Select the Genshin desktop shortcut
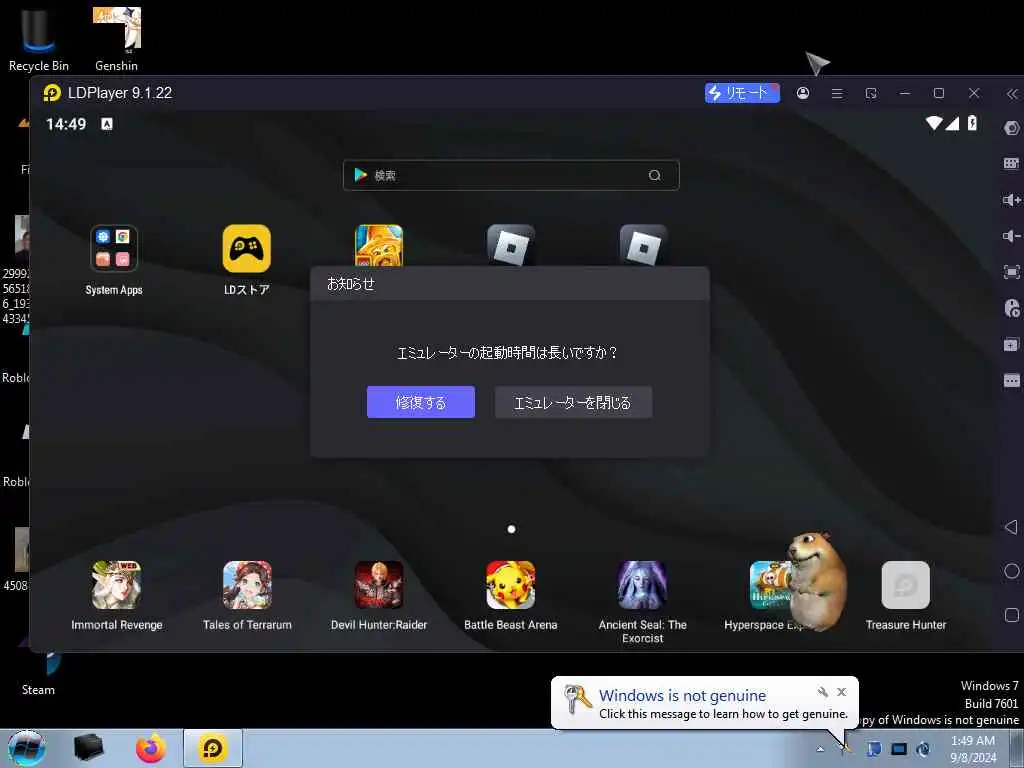 116,39
